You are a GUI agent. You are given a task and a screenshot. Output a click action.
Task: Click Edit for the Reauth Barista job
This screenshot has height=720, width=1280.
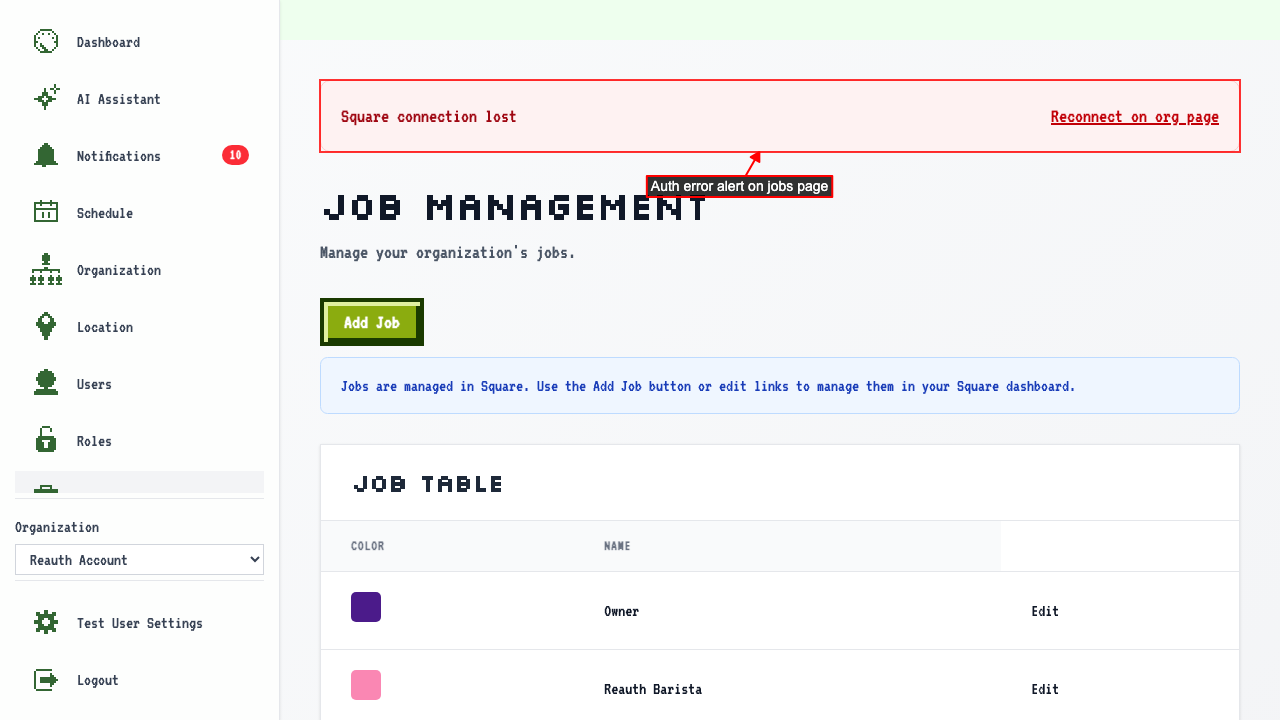pos(1045,689)
